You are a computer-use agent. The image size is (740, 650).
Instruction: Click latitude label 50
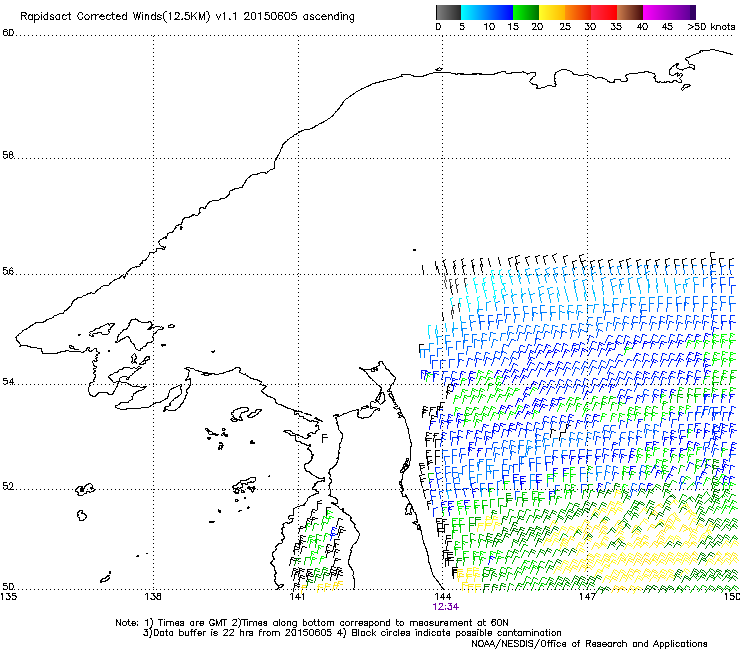8,586
